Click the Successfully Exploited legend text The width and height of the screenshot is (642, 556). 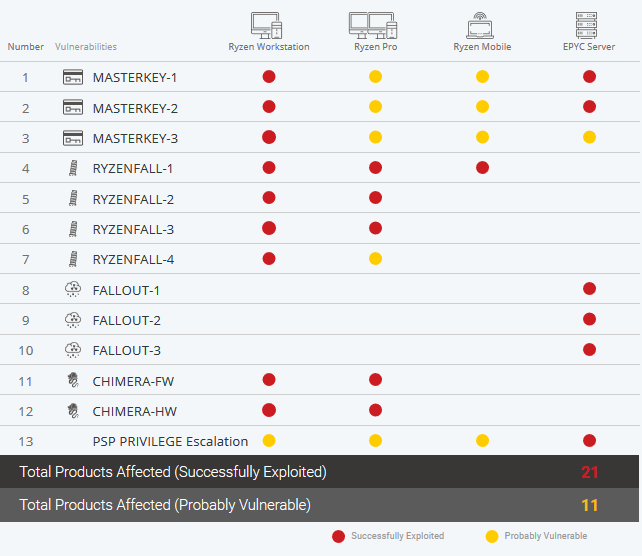point(398,536)
